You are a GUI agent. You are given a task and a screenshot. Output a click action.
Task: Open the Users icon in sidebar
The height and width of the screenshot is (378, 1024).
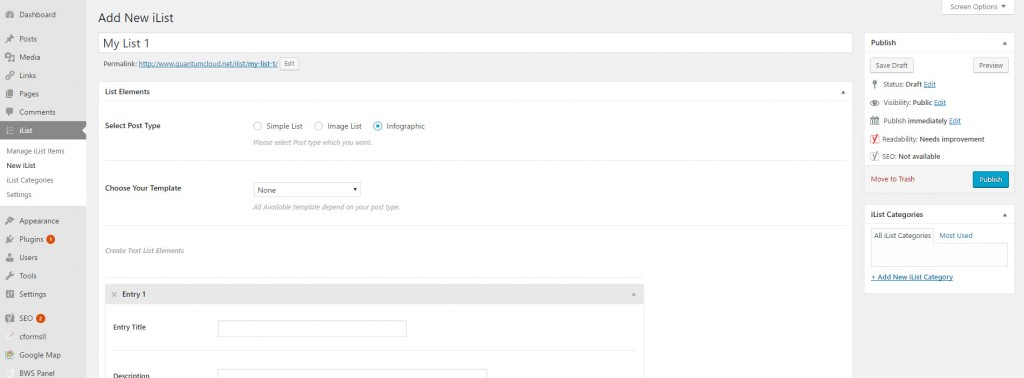pos(10,257)
